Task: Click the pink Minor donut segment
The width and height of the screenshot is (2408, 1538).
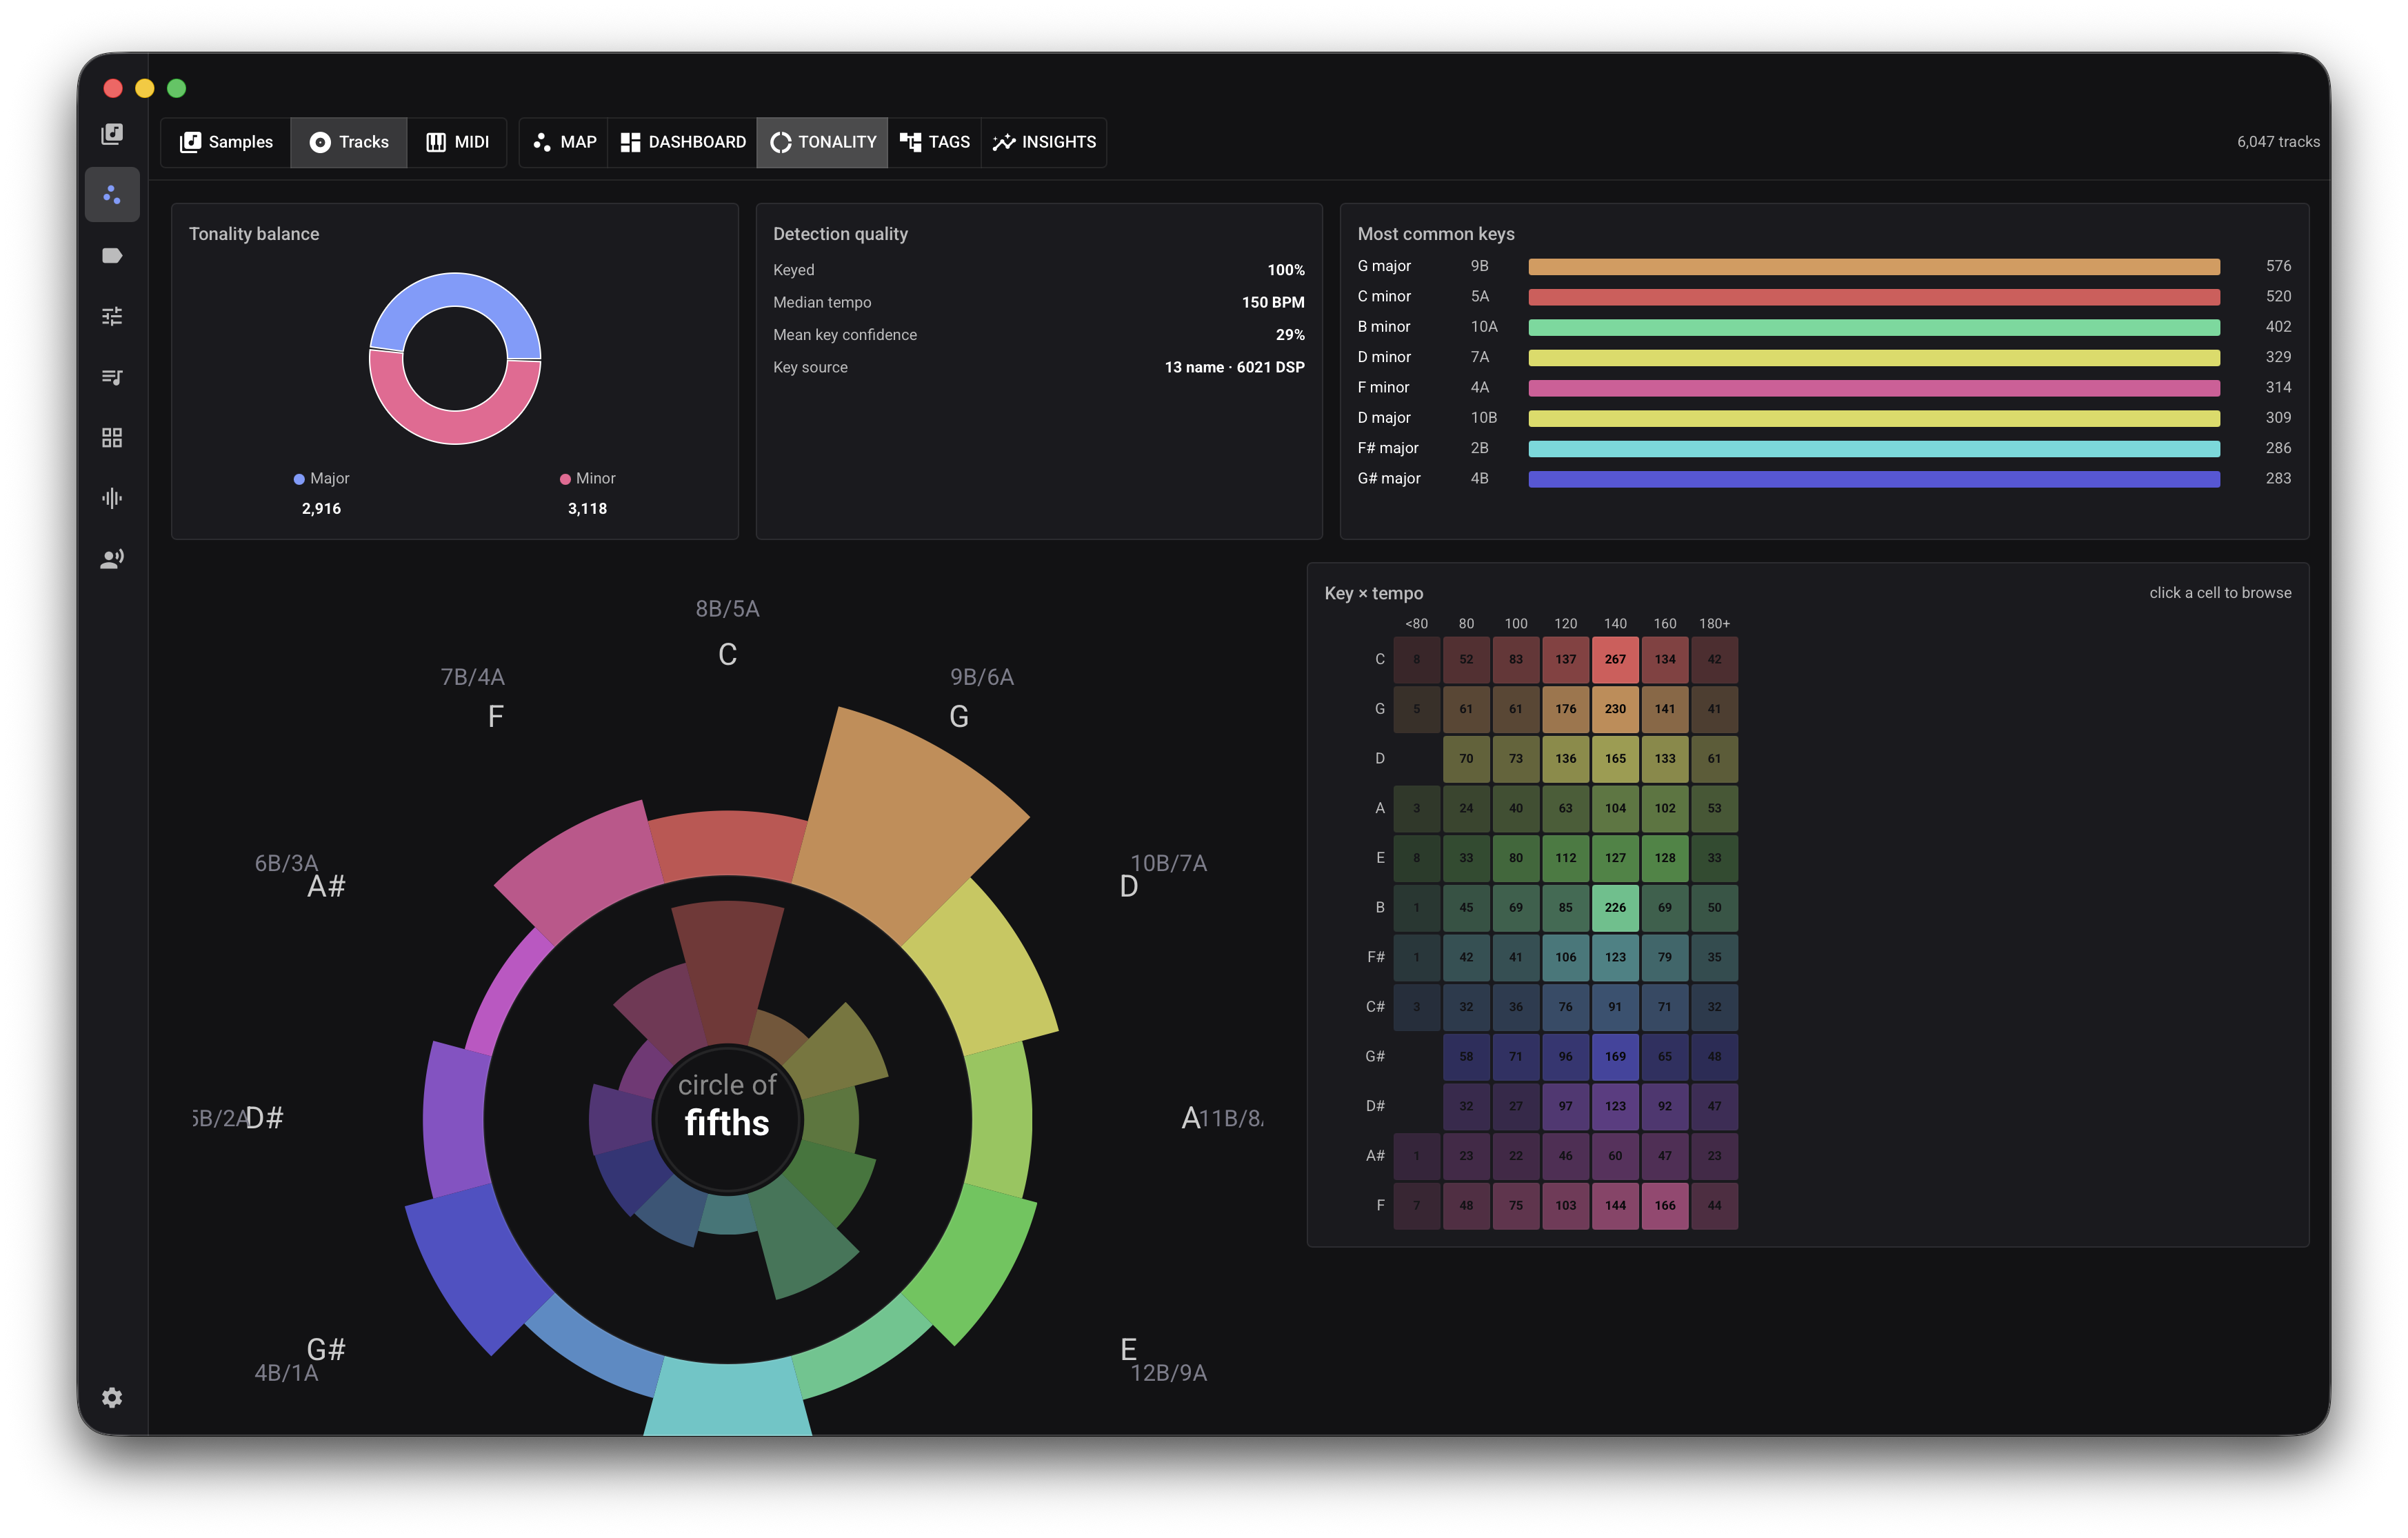Action: (455, 427)
